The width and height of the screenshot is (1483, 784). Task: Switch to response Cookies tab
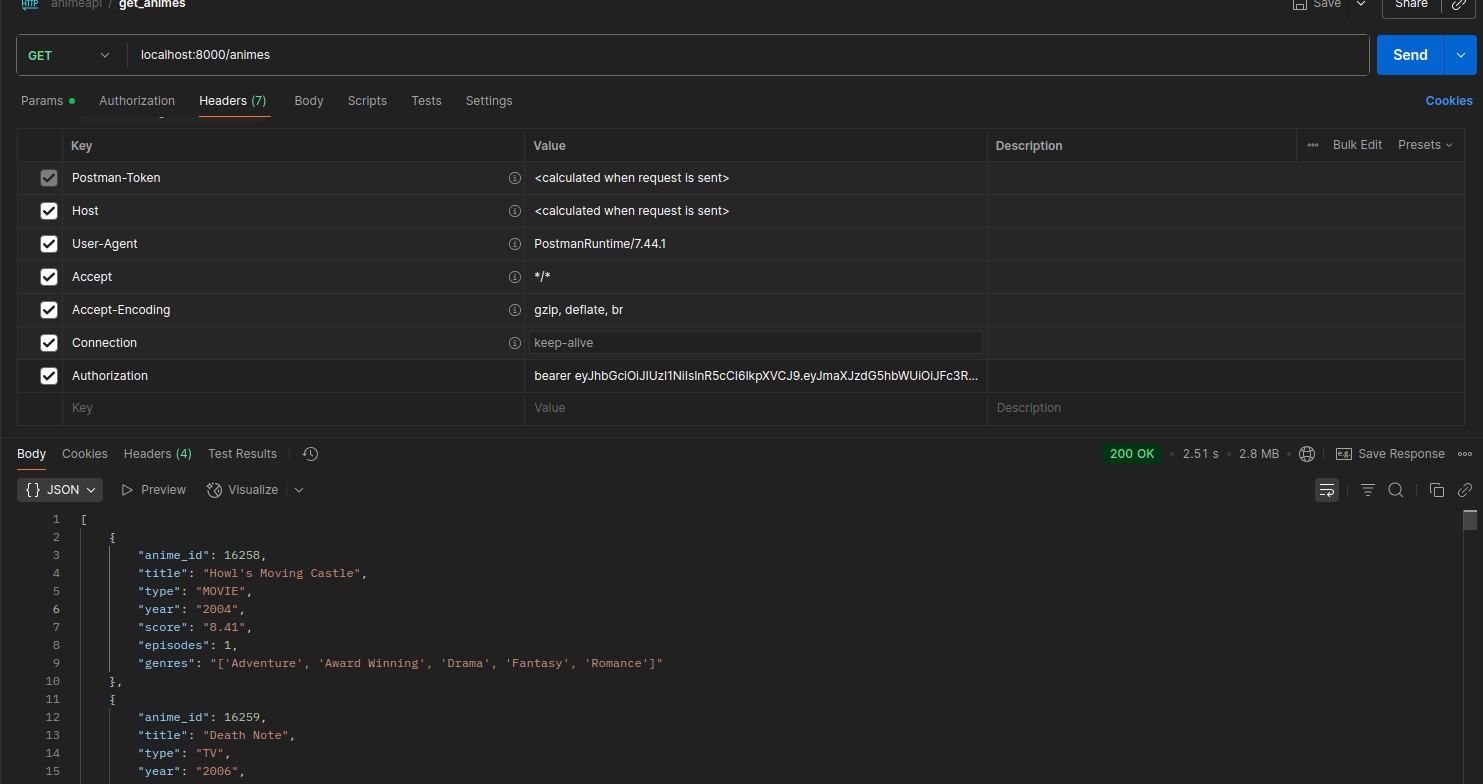click(x=85, y=454)
